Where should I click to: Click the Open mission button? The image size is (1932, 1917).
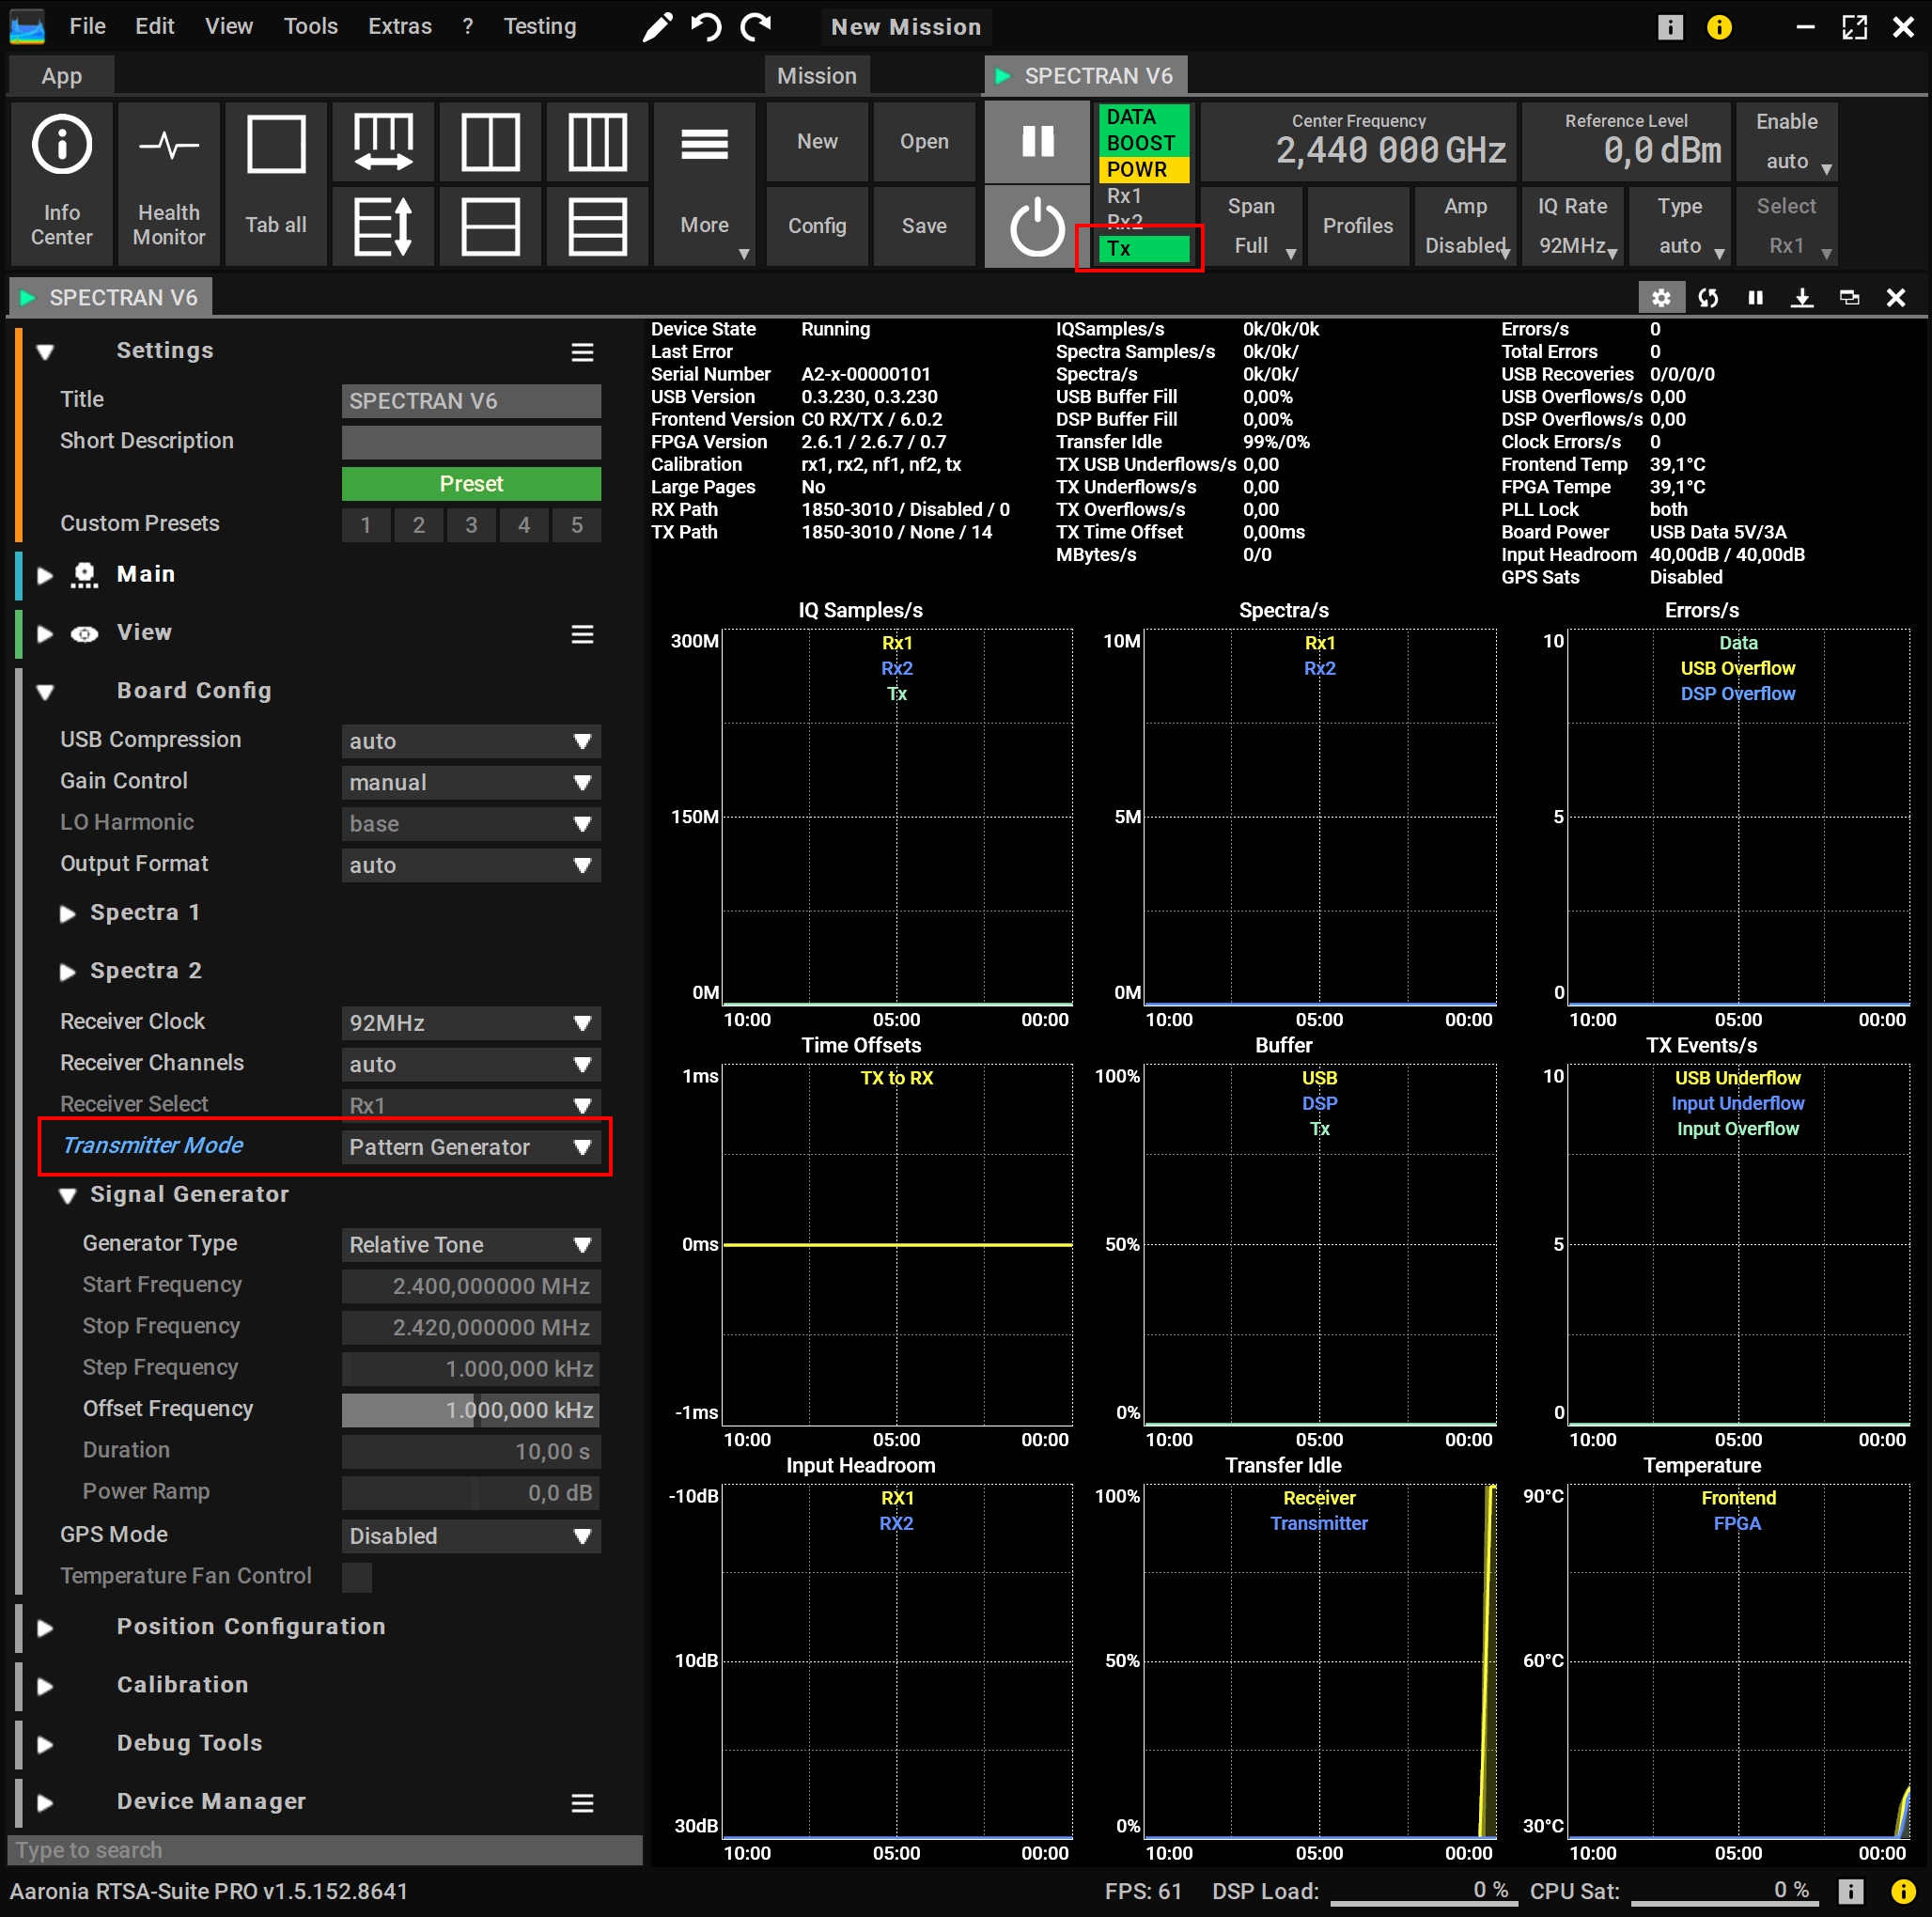pyautogui.click(x=924, y=142)
